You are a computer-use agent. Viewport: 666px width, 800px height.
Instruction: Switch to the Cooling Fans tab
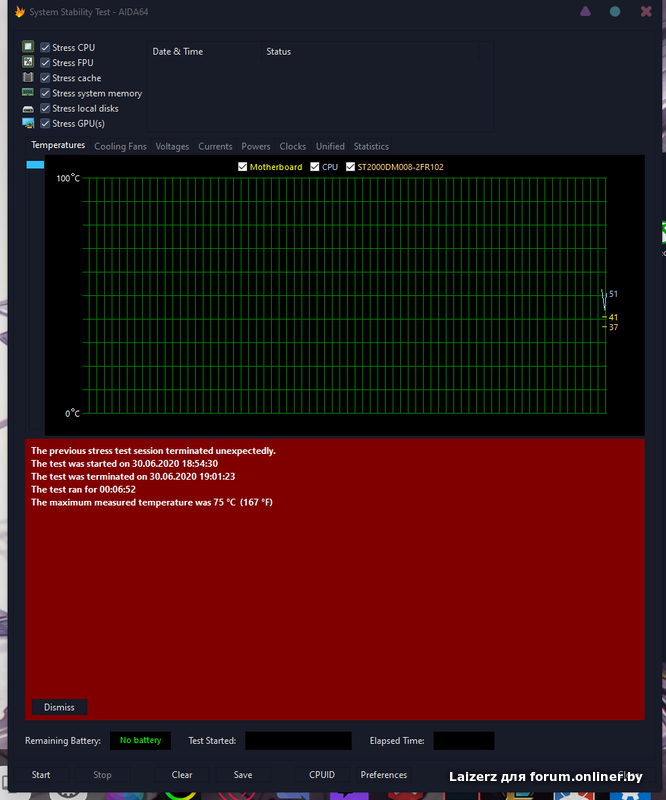(x=120, y=146)
